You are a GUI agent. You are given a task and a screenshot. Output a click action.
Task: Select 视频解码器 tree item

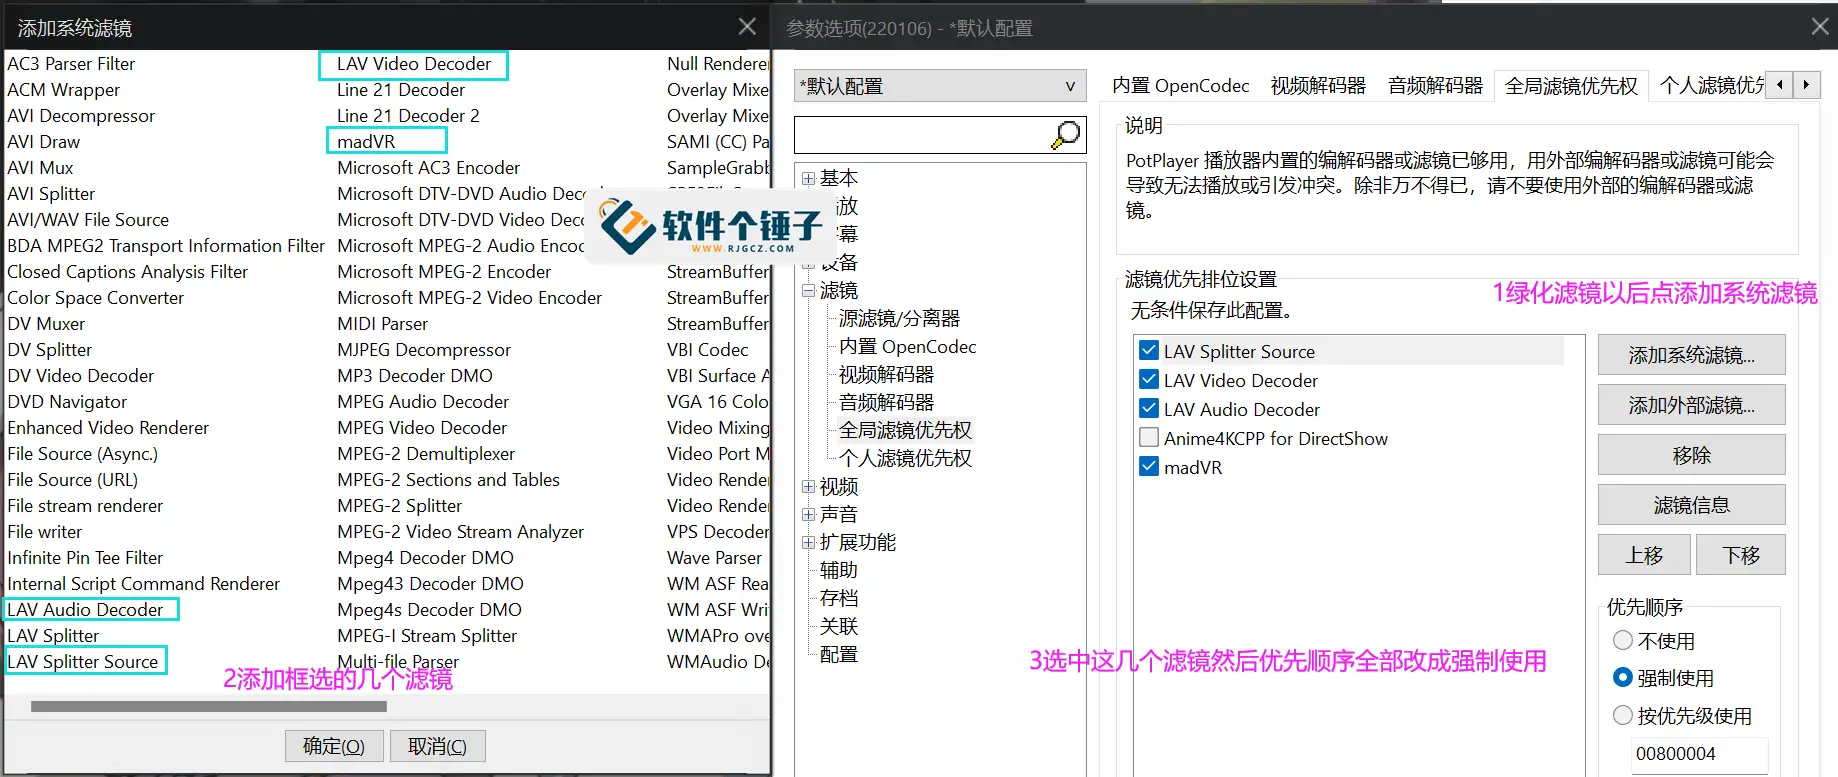coord(886,374)
